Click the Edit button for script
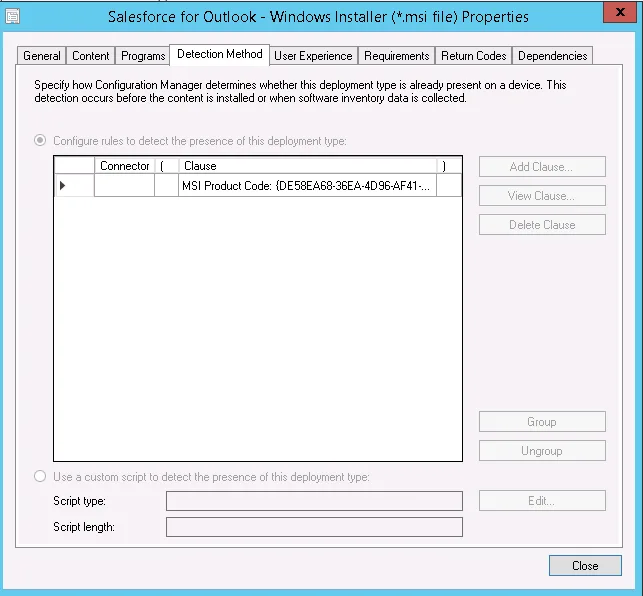 coord(542,501)
